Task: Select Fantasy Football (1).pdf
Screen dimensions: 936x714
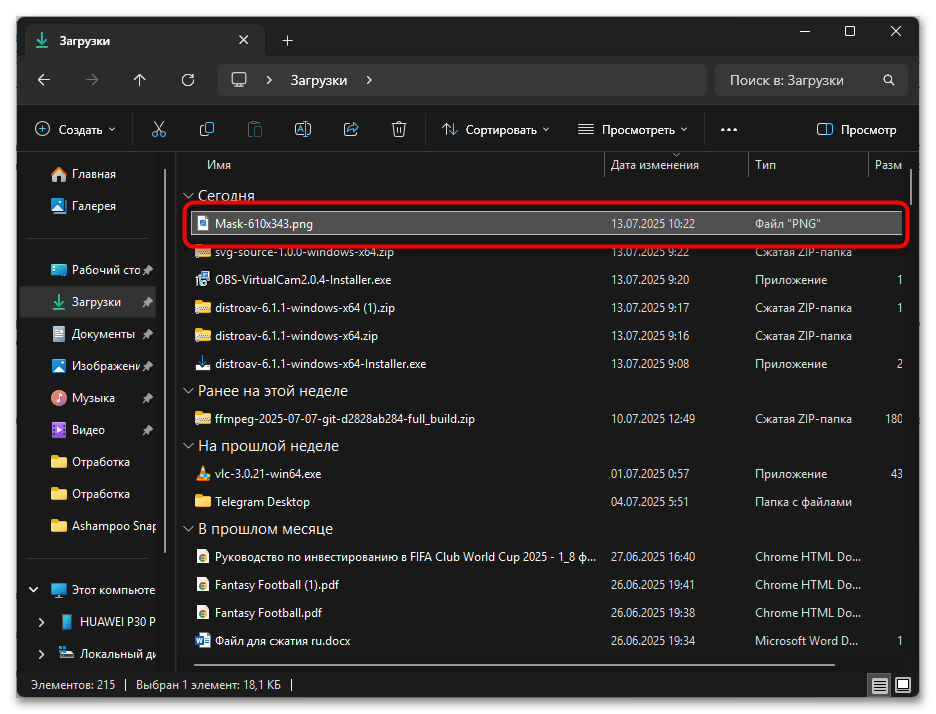Action: coord(546,584)
